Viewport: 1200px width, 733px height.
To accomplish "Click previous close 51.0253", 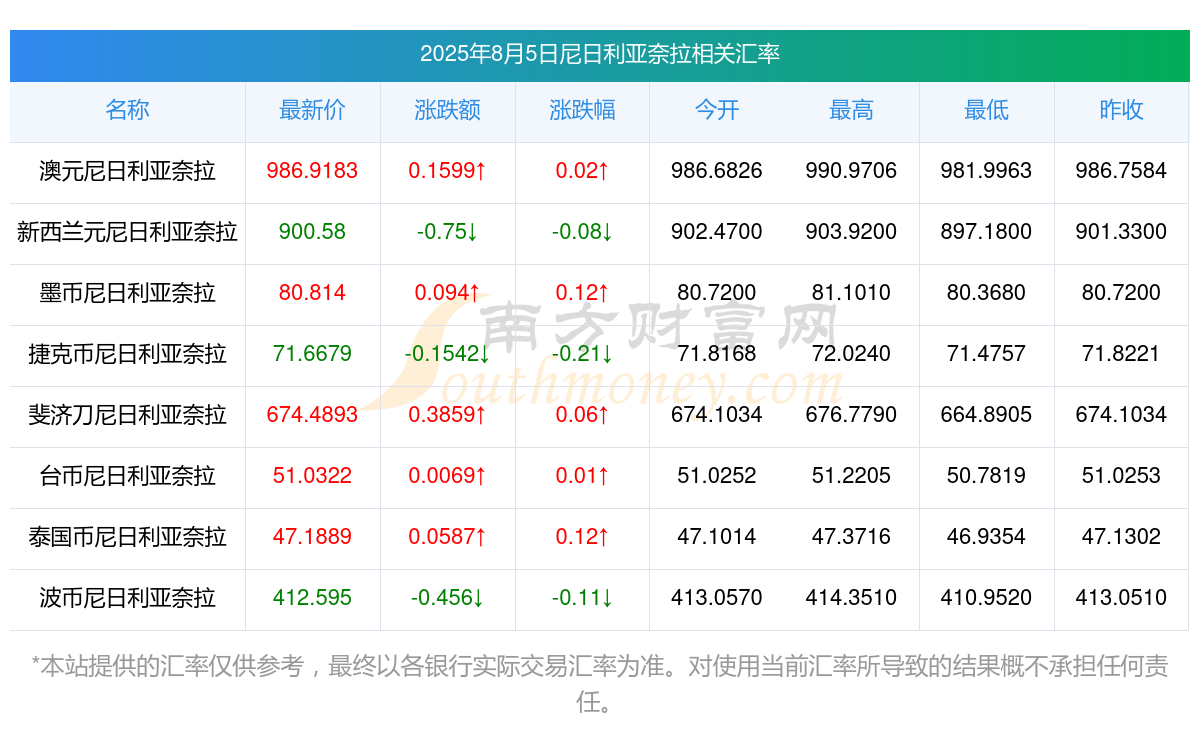I will click(1121, 476).
